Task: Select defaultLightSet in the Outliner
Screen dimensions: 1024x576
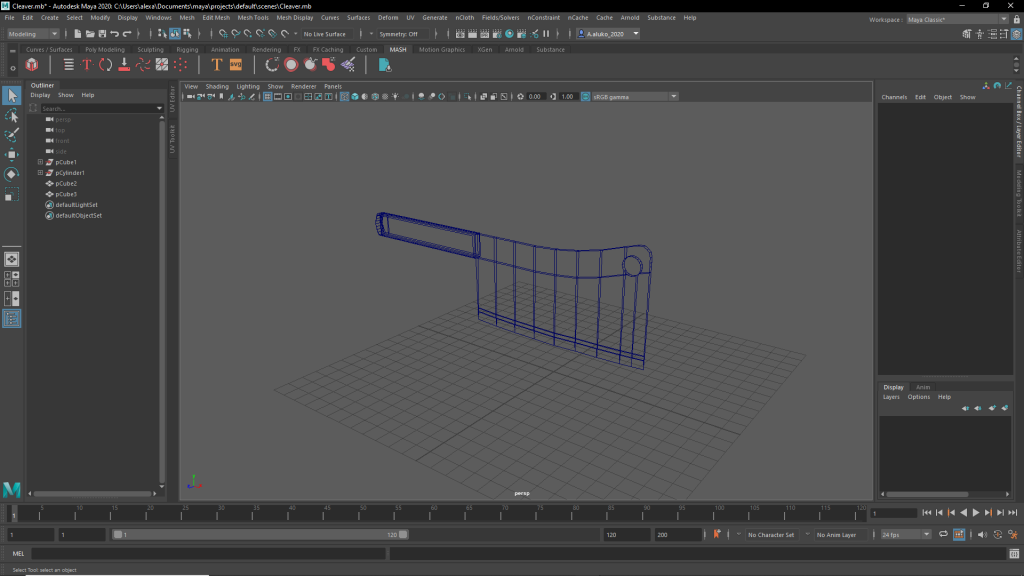Action: tap(76, 205)
